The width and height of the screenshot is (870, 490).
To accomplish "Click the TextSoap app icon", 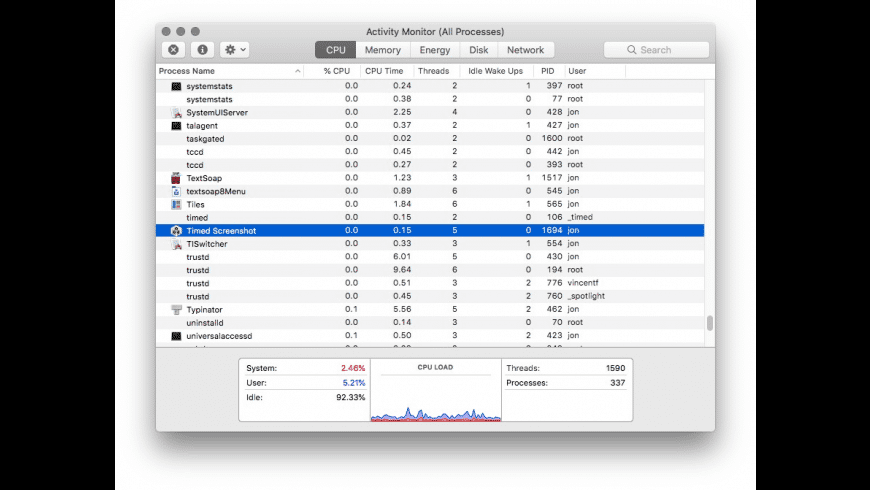I will tap(176, 178).
